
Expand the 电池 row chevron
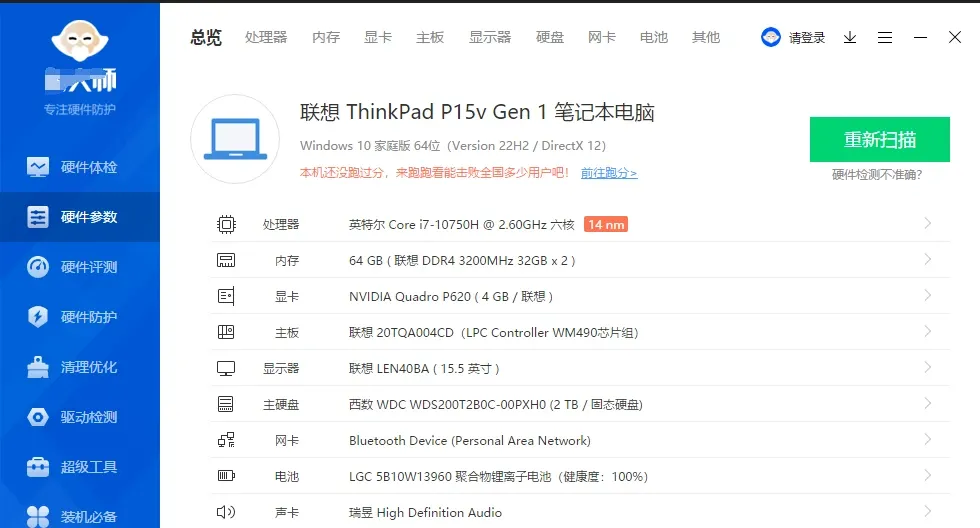(x=928, y=476)
